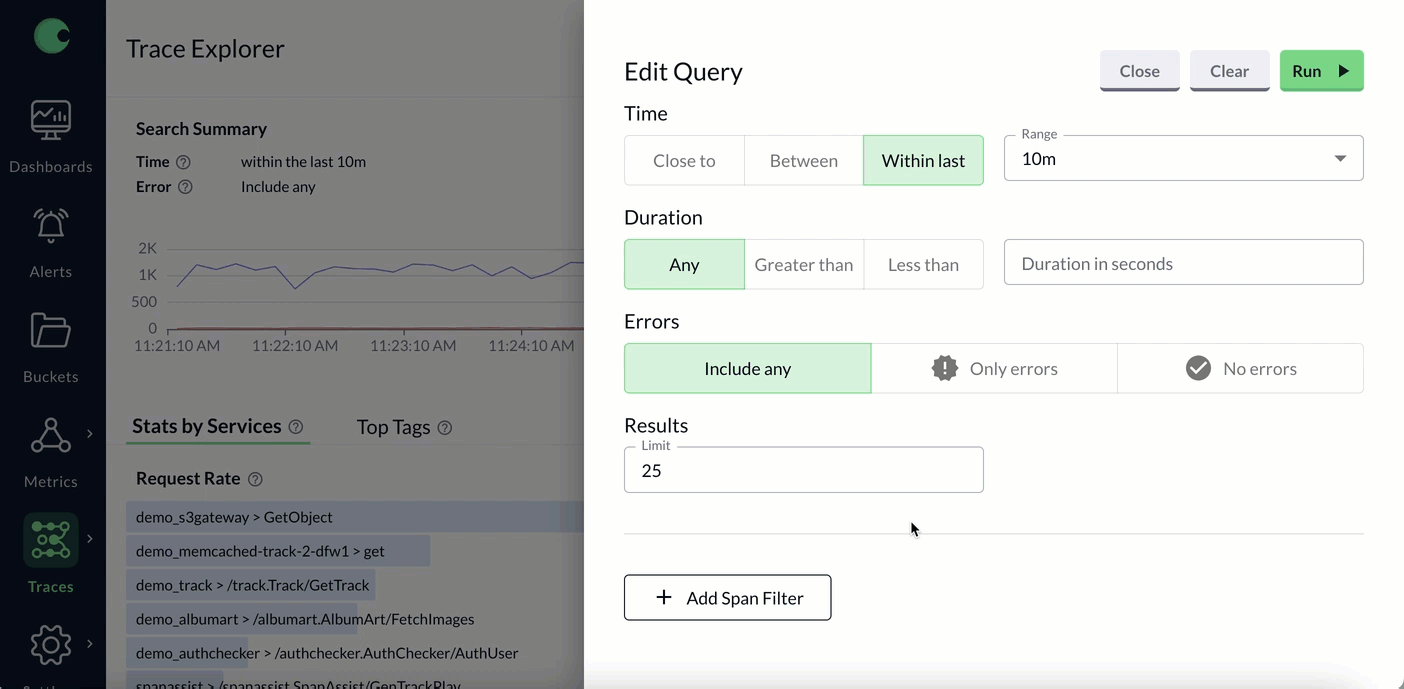Viewport: 1404px width, 689px height.
Task: Click the demo_s3gateway > GetObject row
Action: [355, 517]
